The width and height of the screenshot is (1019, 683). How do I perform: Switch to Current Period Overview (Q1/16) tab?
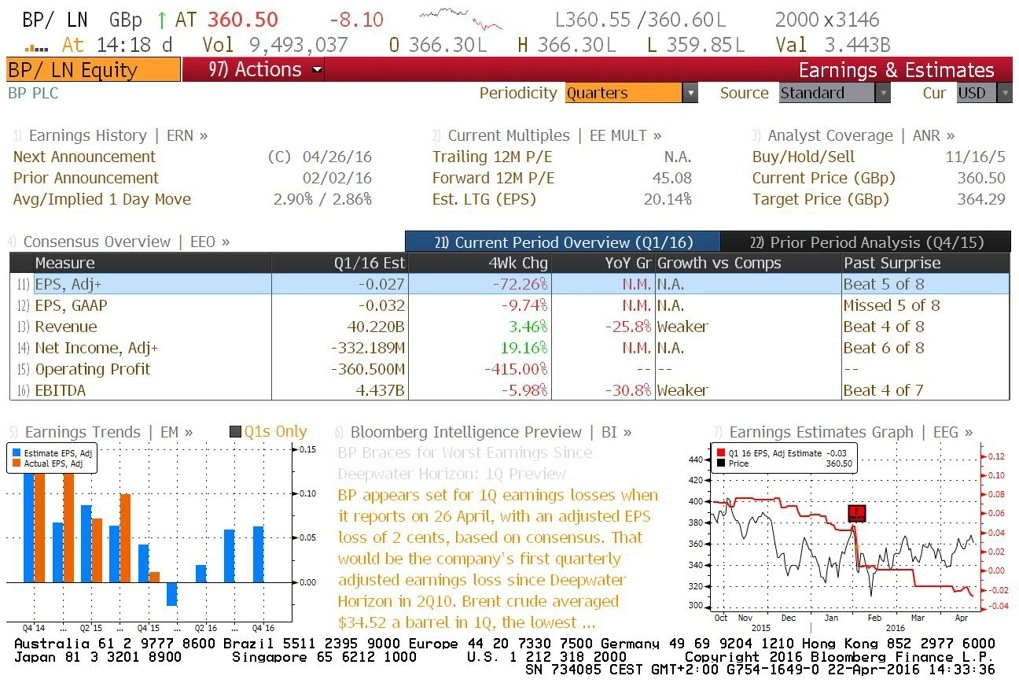[563, 242]
